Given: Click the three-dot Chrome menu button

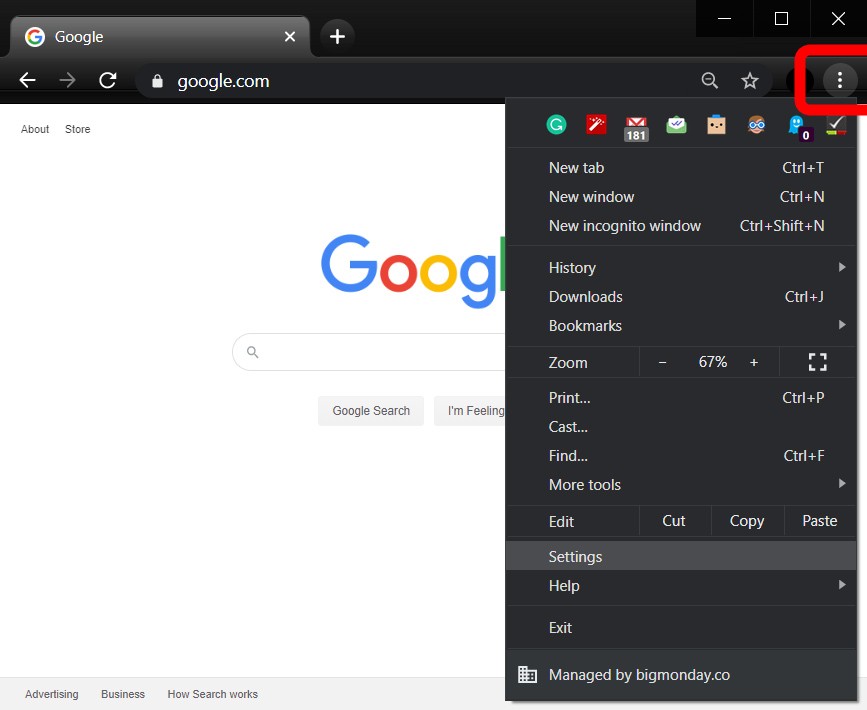Looking at the screenshot, I should click(x=839, y=80).
